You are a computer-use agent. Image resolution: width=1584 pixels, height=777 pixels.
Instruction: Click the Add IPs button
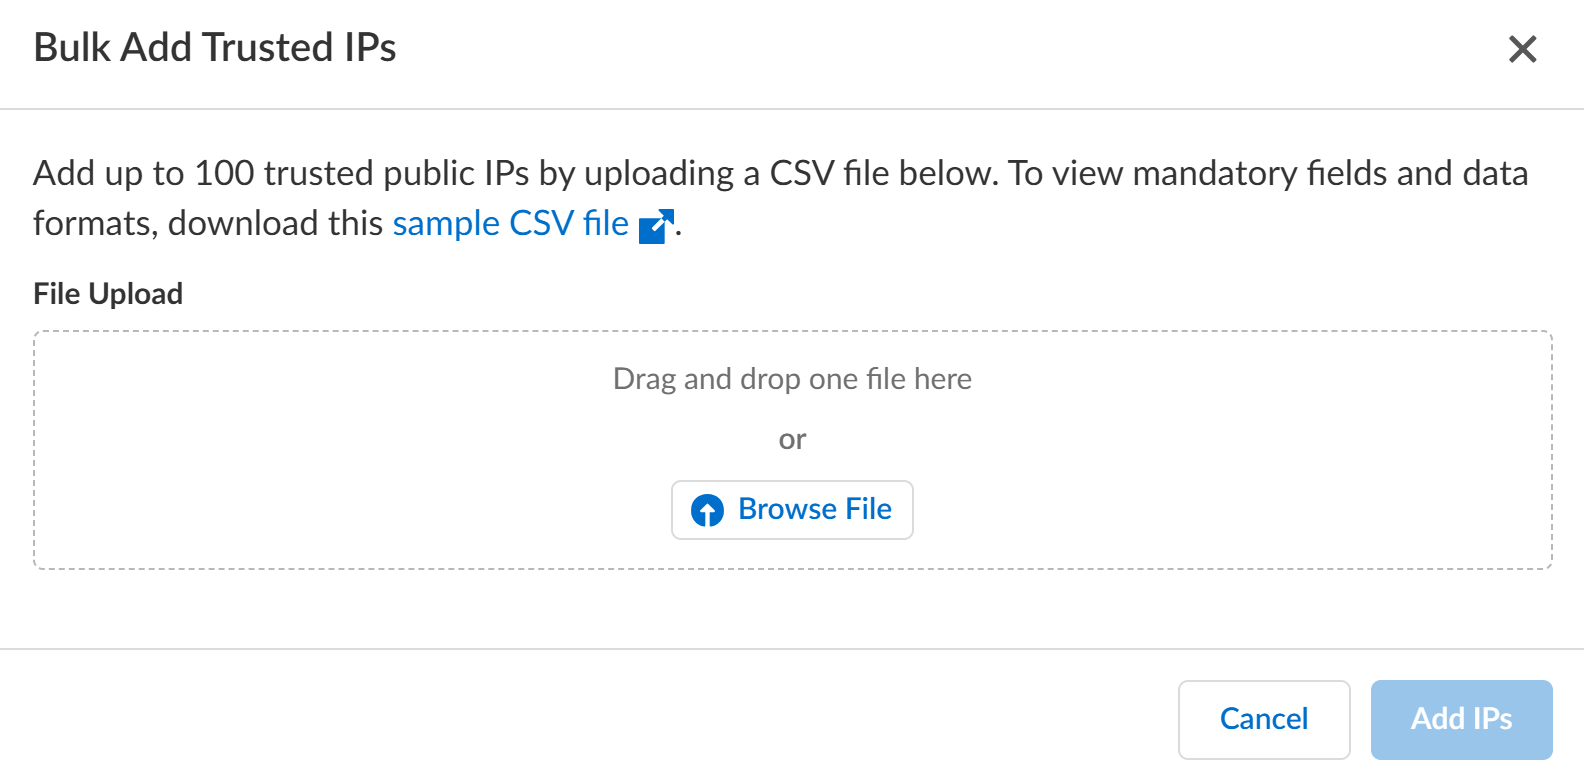tap(1460, 719)
